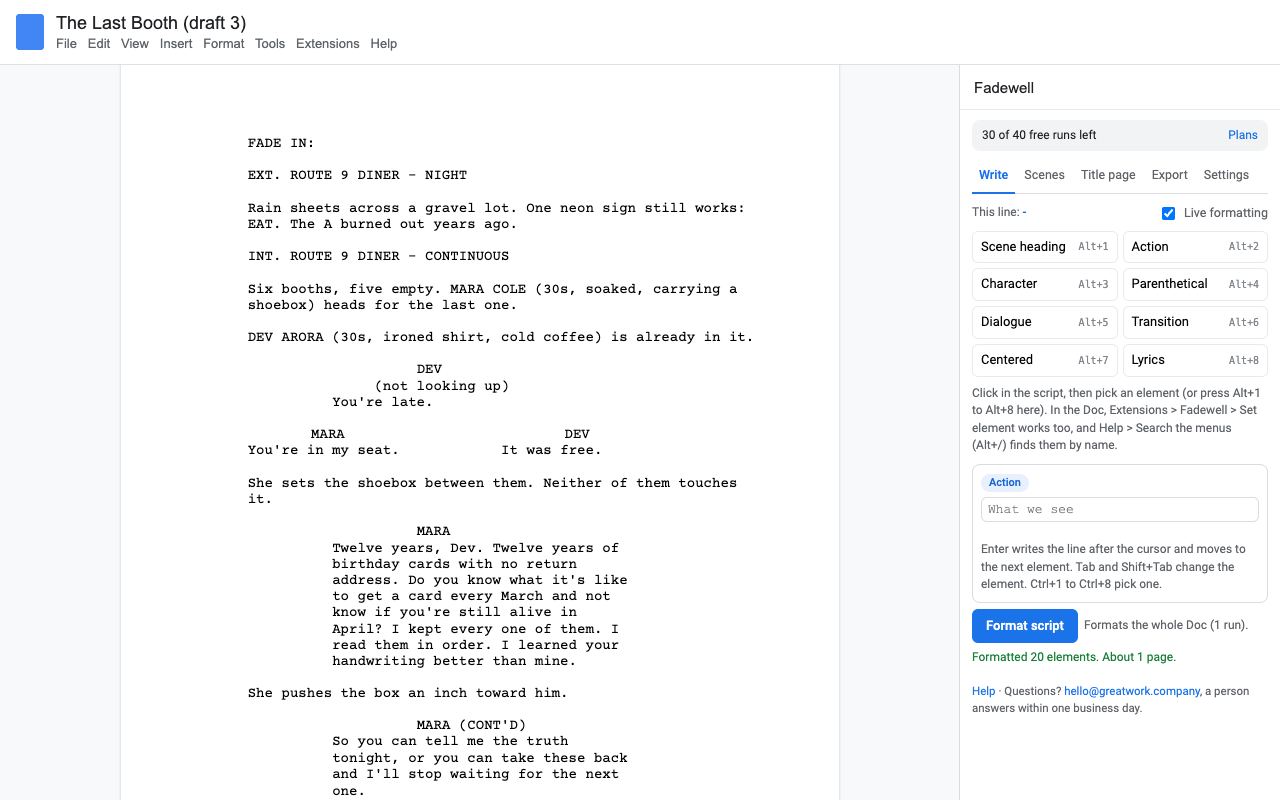Apply the Dialogue element
The width and height of the screenshot is (1280, 800).
point(1045,322)
